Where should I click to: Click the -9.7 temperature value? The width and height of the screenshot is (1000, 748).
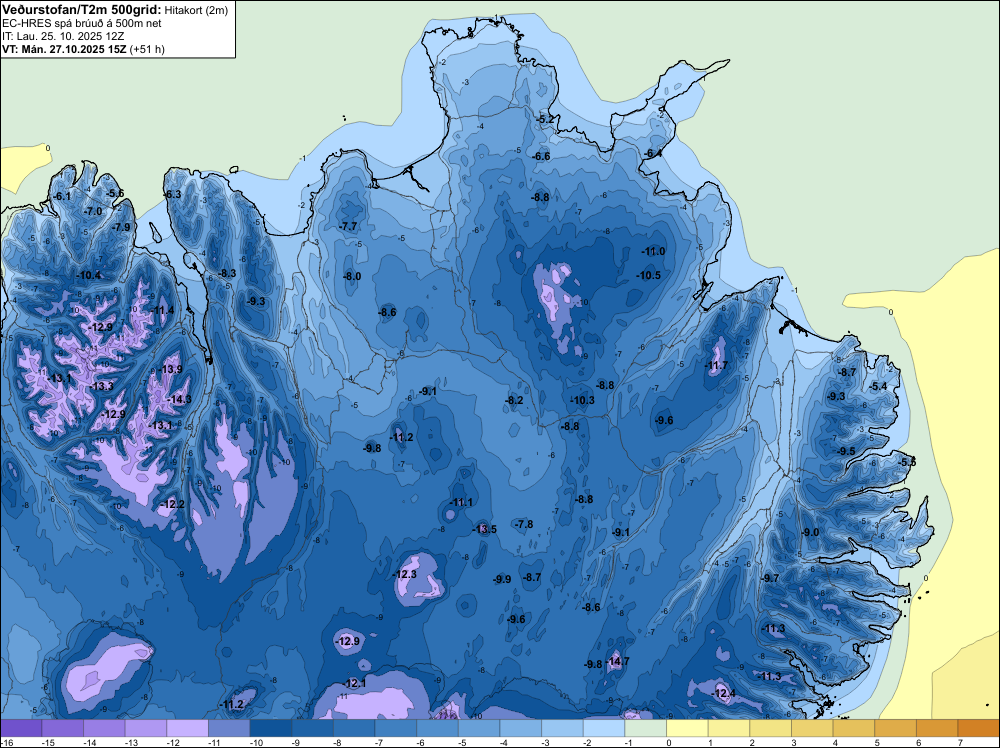(x=770, y=578)
